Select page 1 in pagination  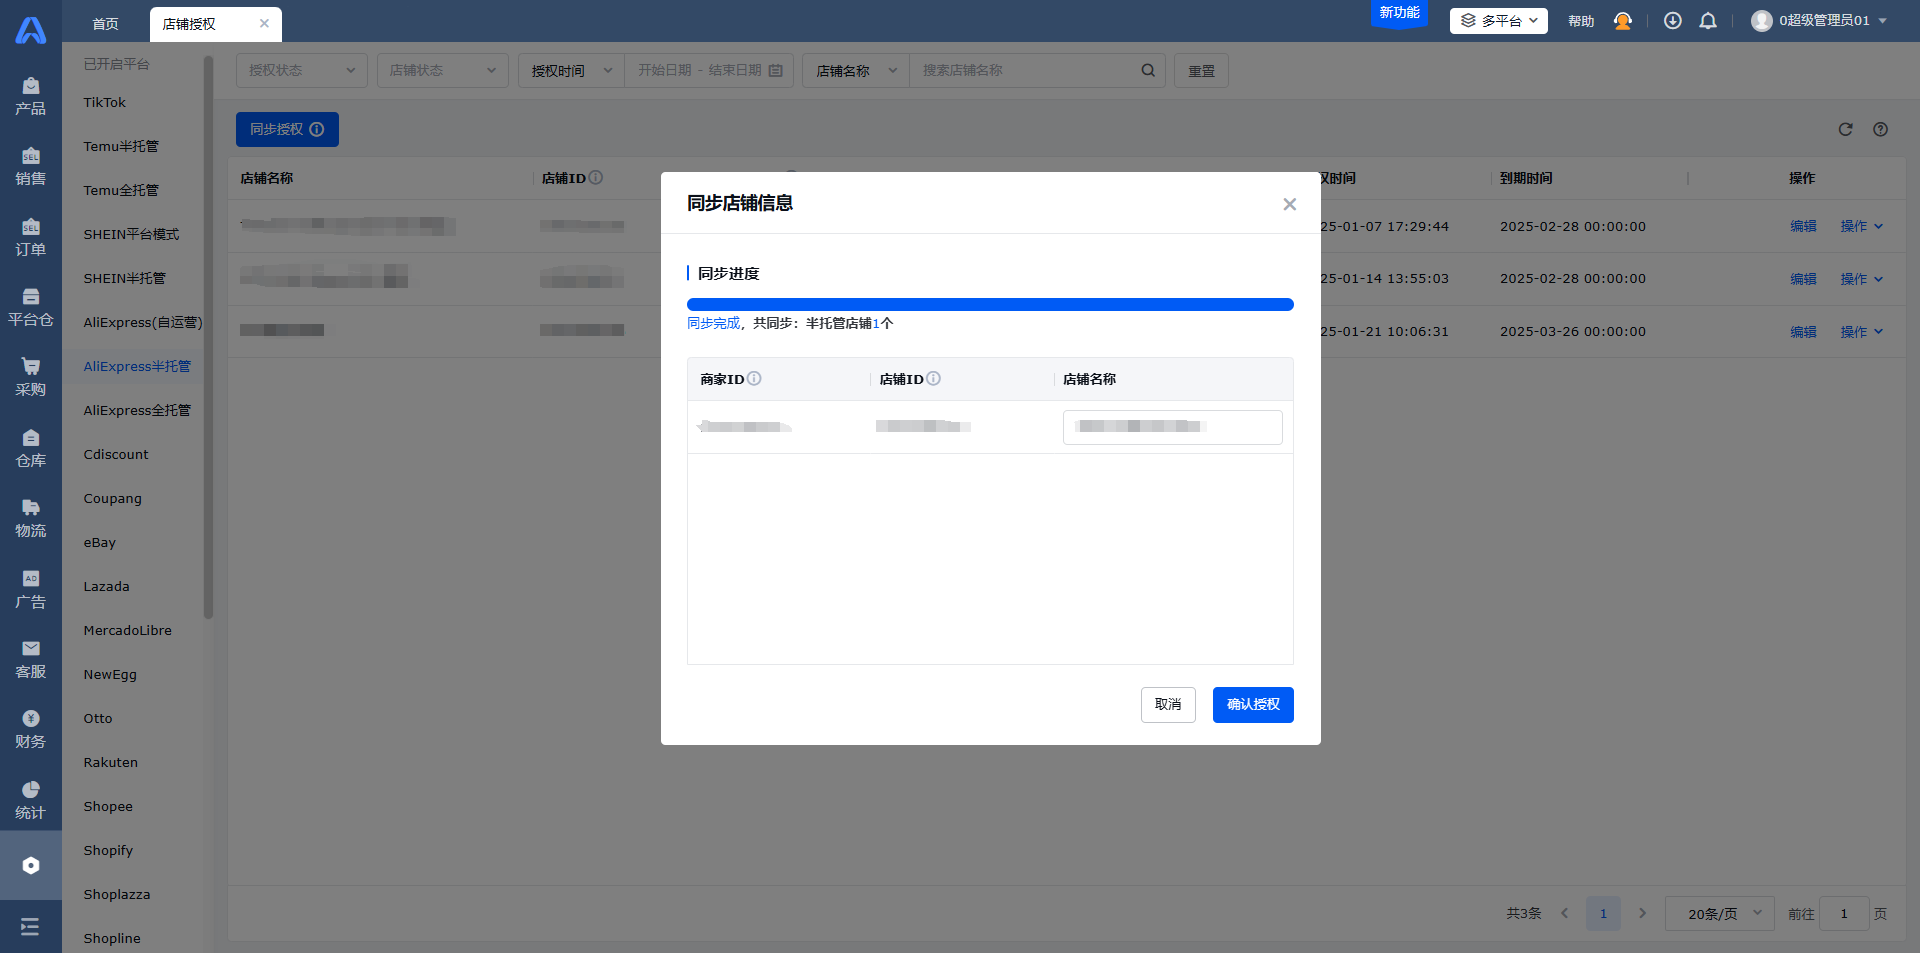tap(1603, 913)
